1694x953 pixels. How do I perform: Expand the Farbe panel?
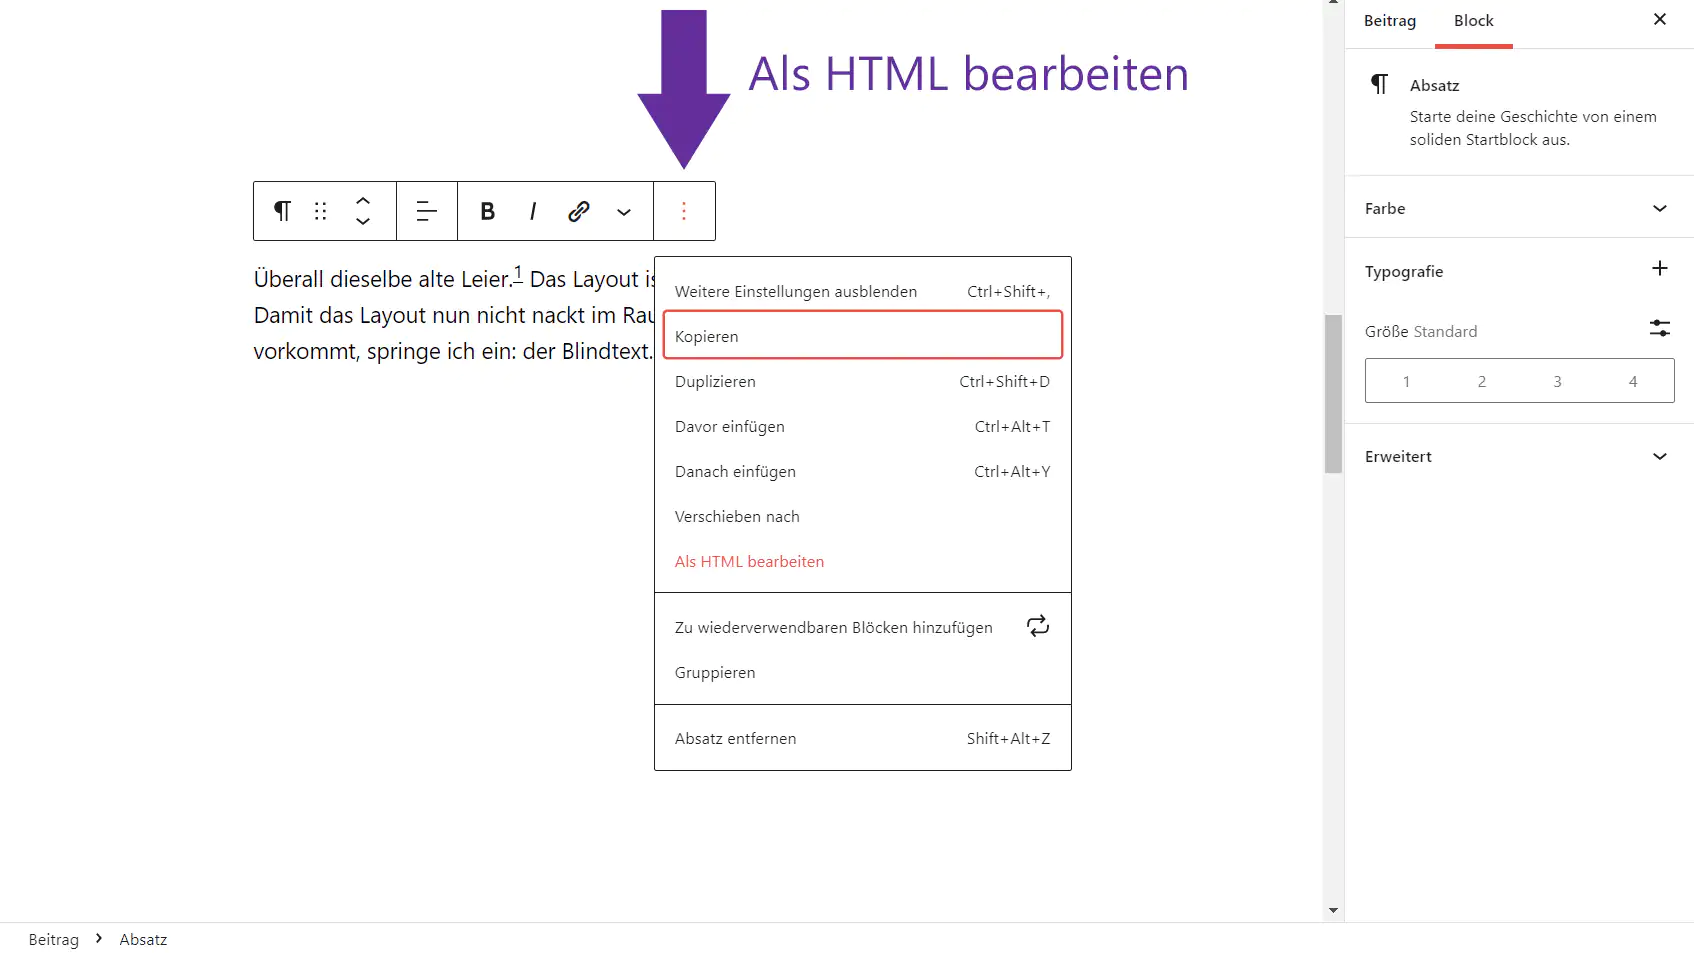(x=1520, y=208)
